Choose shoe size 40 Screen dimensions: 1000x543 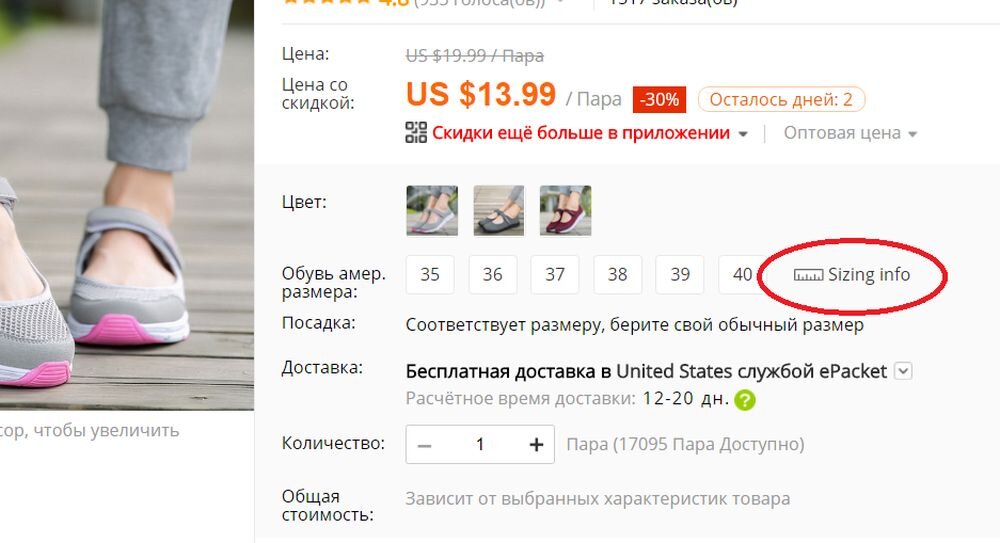coord(742,274)
